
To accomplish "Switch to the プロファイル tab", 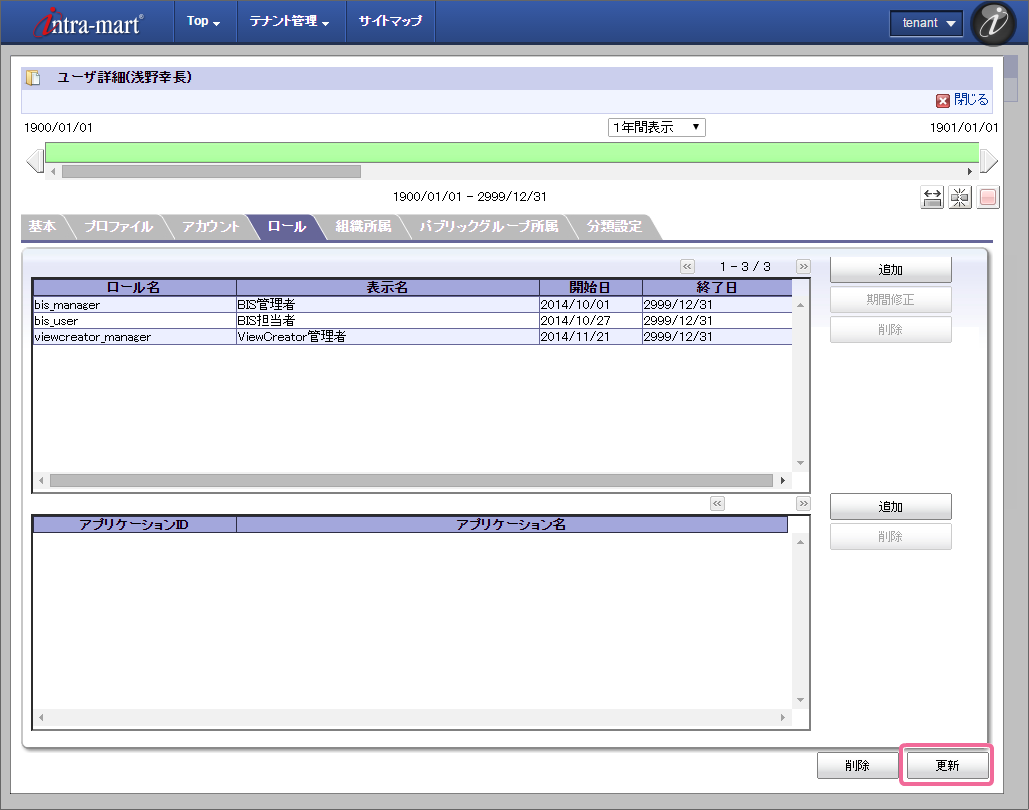I will [118, 227].
